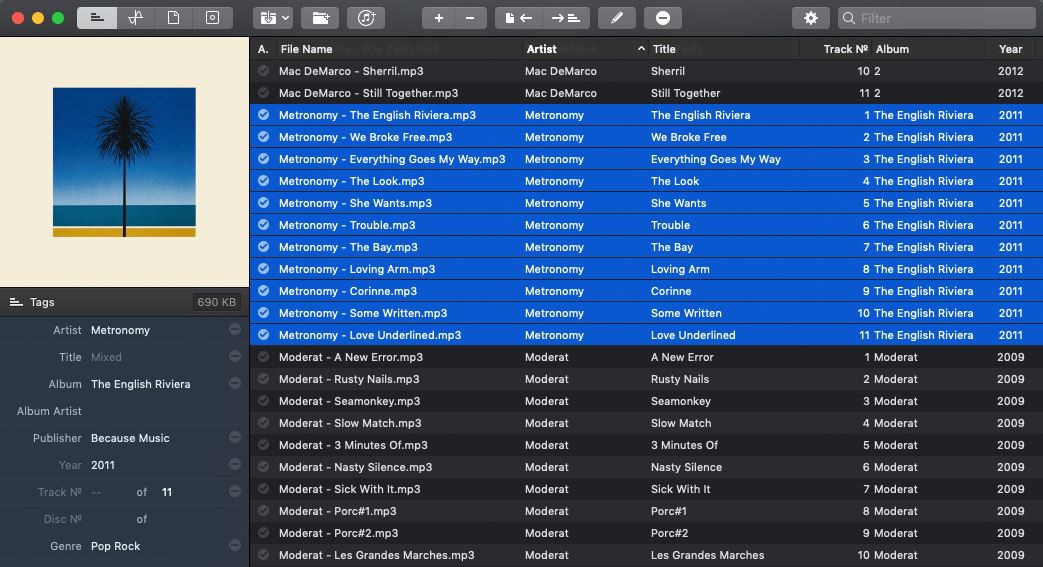Select file Moderat - Porc#1.mp3
The width and height of the screenshot is (1043, 567).
click(x=337, y=511)
